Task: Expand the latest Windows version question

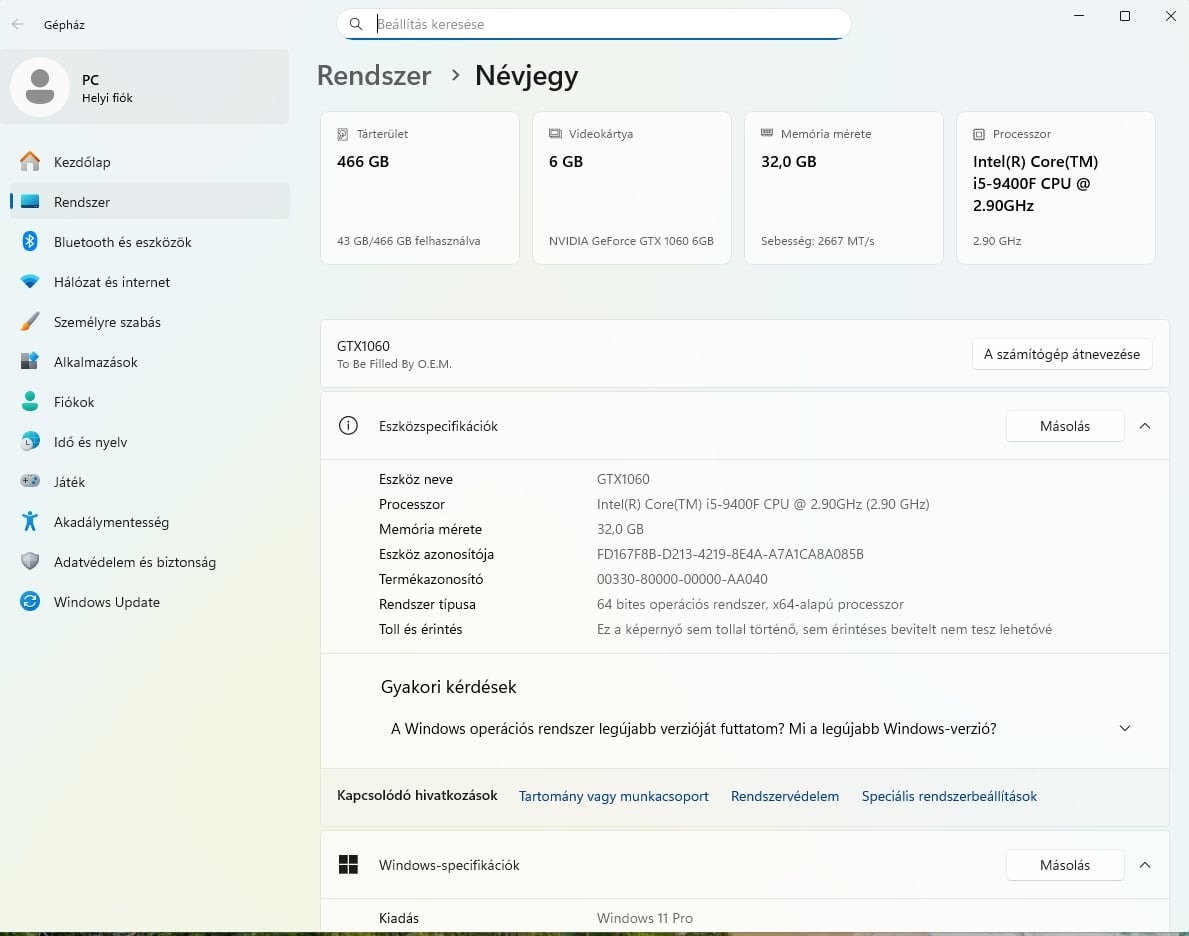Action: [1125, 729]
